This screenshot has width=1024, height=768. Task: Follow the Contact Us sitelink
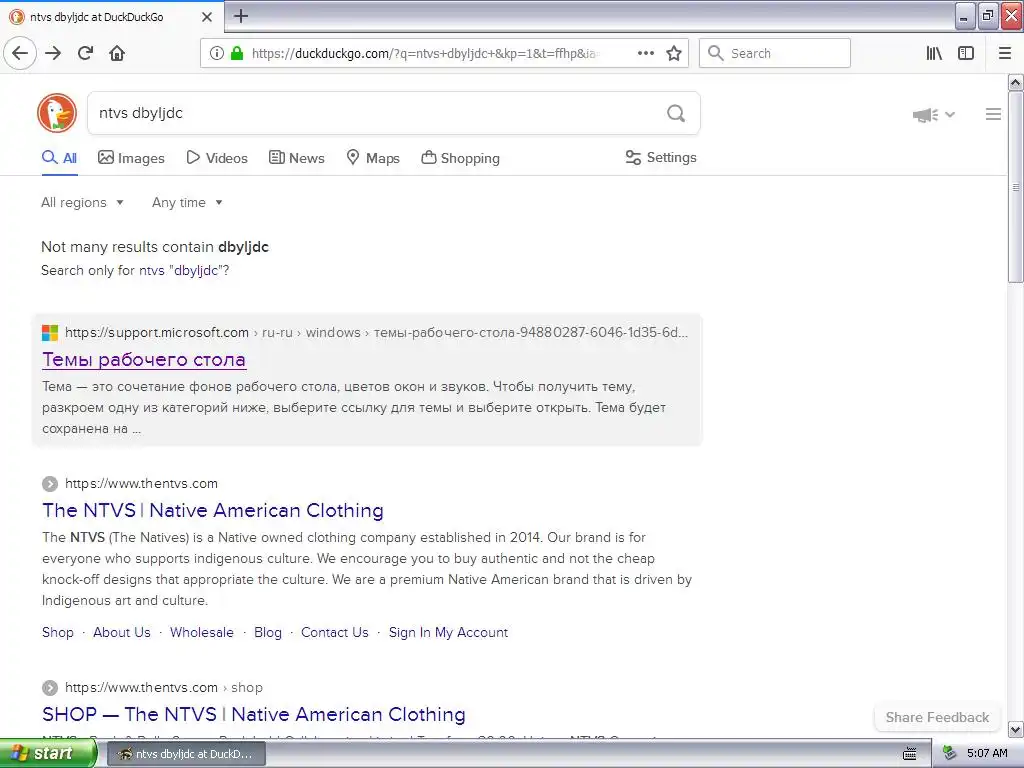click(334, 632)
